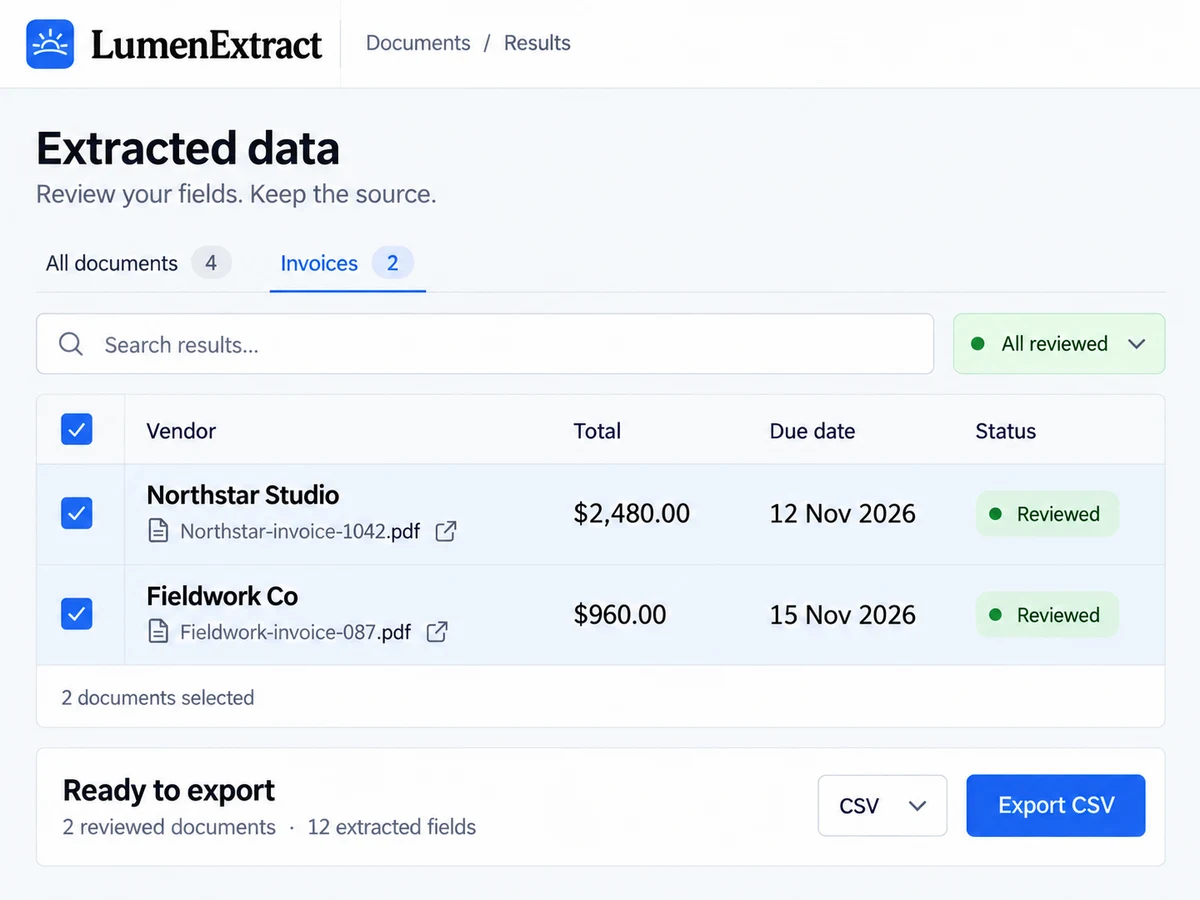The image size is (1200, 900).
Task: Click the Vendor column header
Action: click(181, 431)
